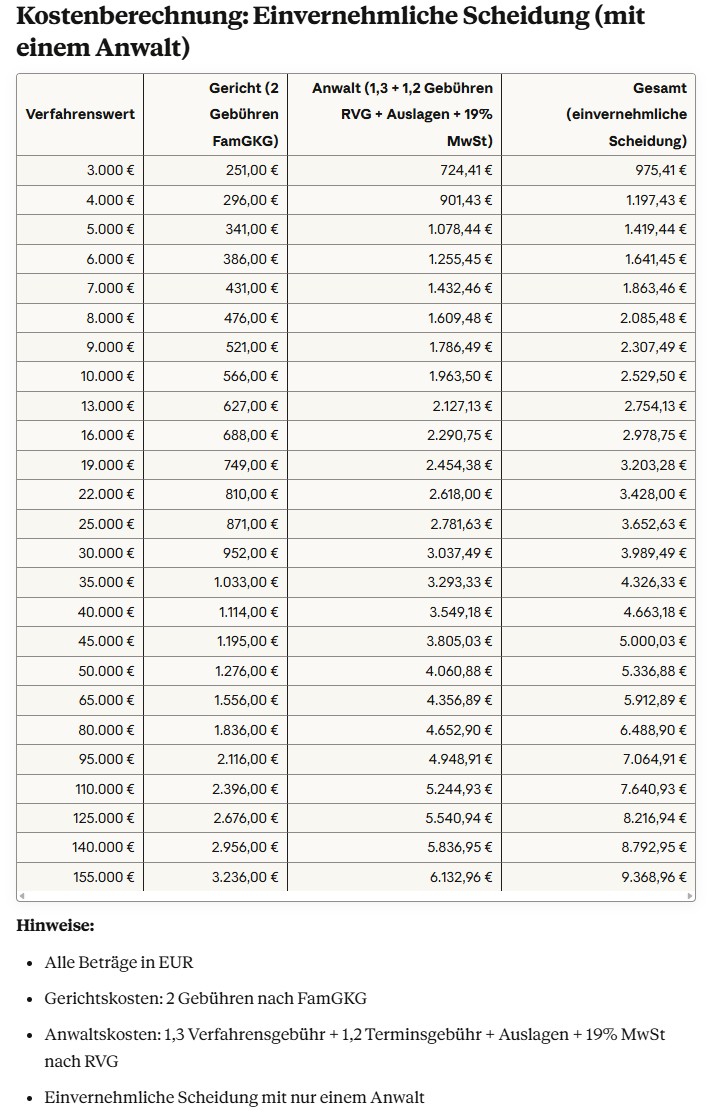Click the "Einvernehmliche Scheidung mit nur einem Anwalt" note
Image resolution: width=714 pixels, height=1115 pixels.
[x=234, y=1097]
